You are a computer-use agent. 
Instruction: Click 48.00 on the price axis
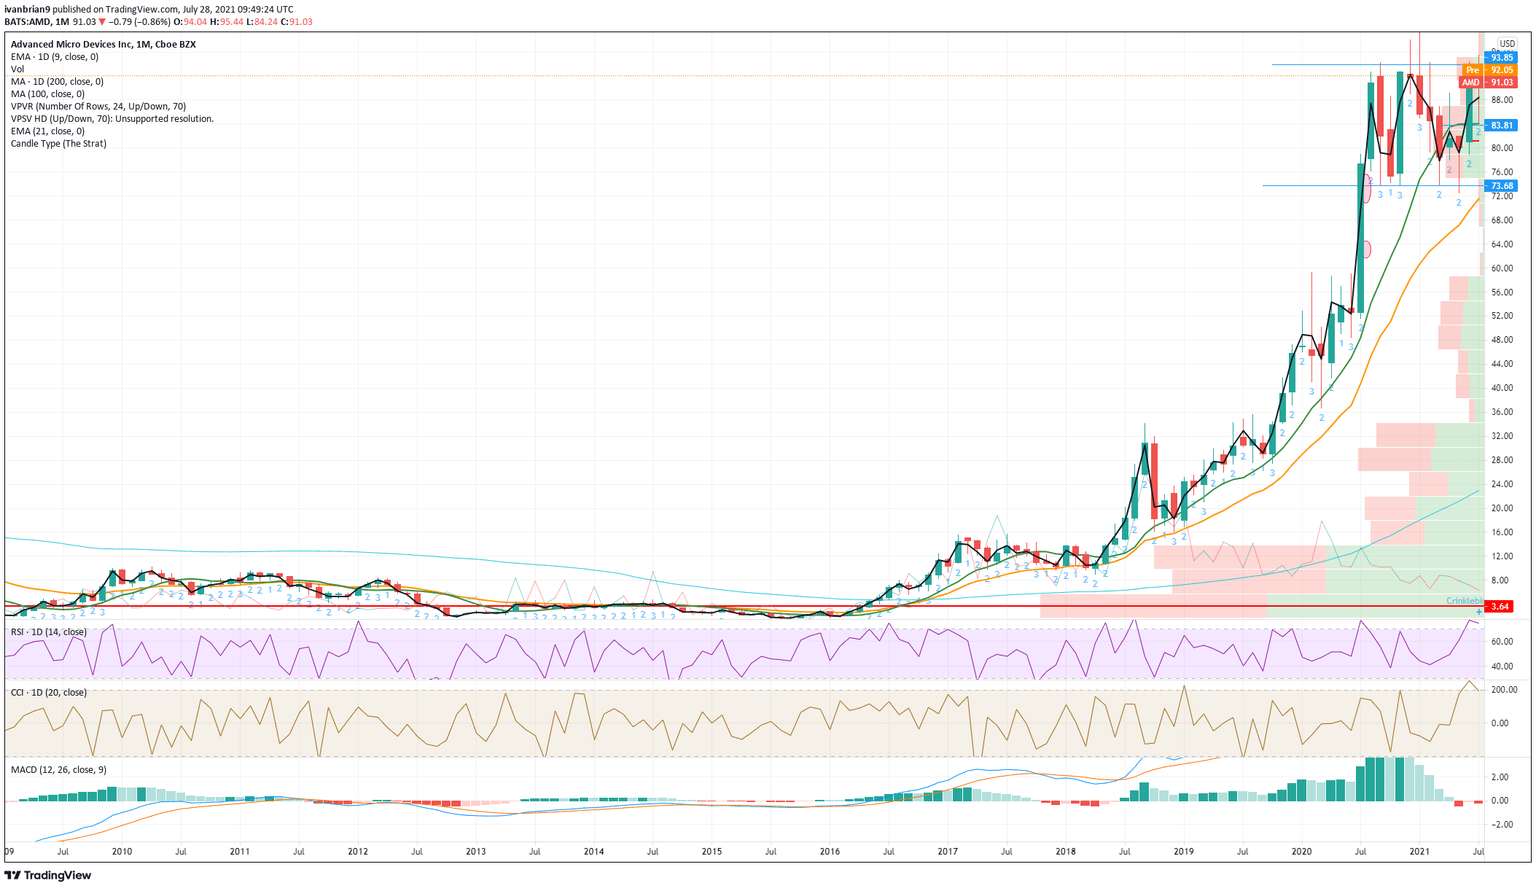1502,340
